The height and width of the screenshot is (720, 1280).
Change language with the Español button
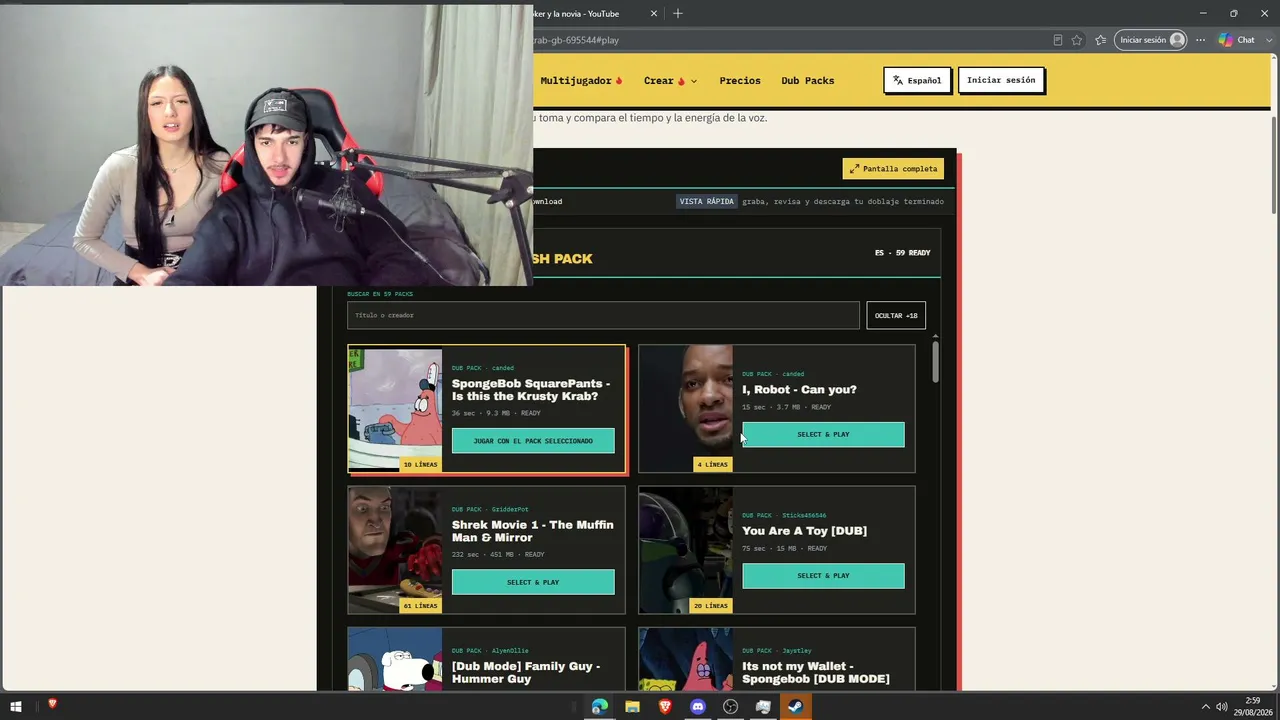point(917,80)
